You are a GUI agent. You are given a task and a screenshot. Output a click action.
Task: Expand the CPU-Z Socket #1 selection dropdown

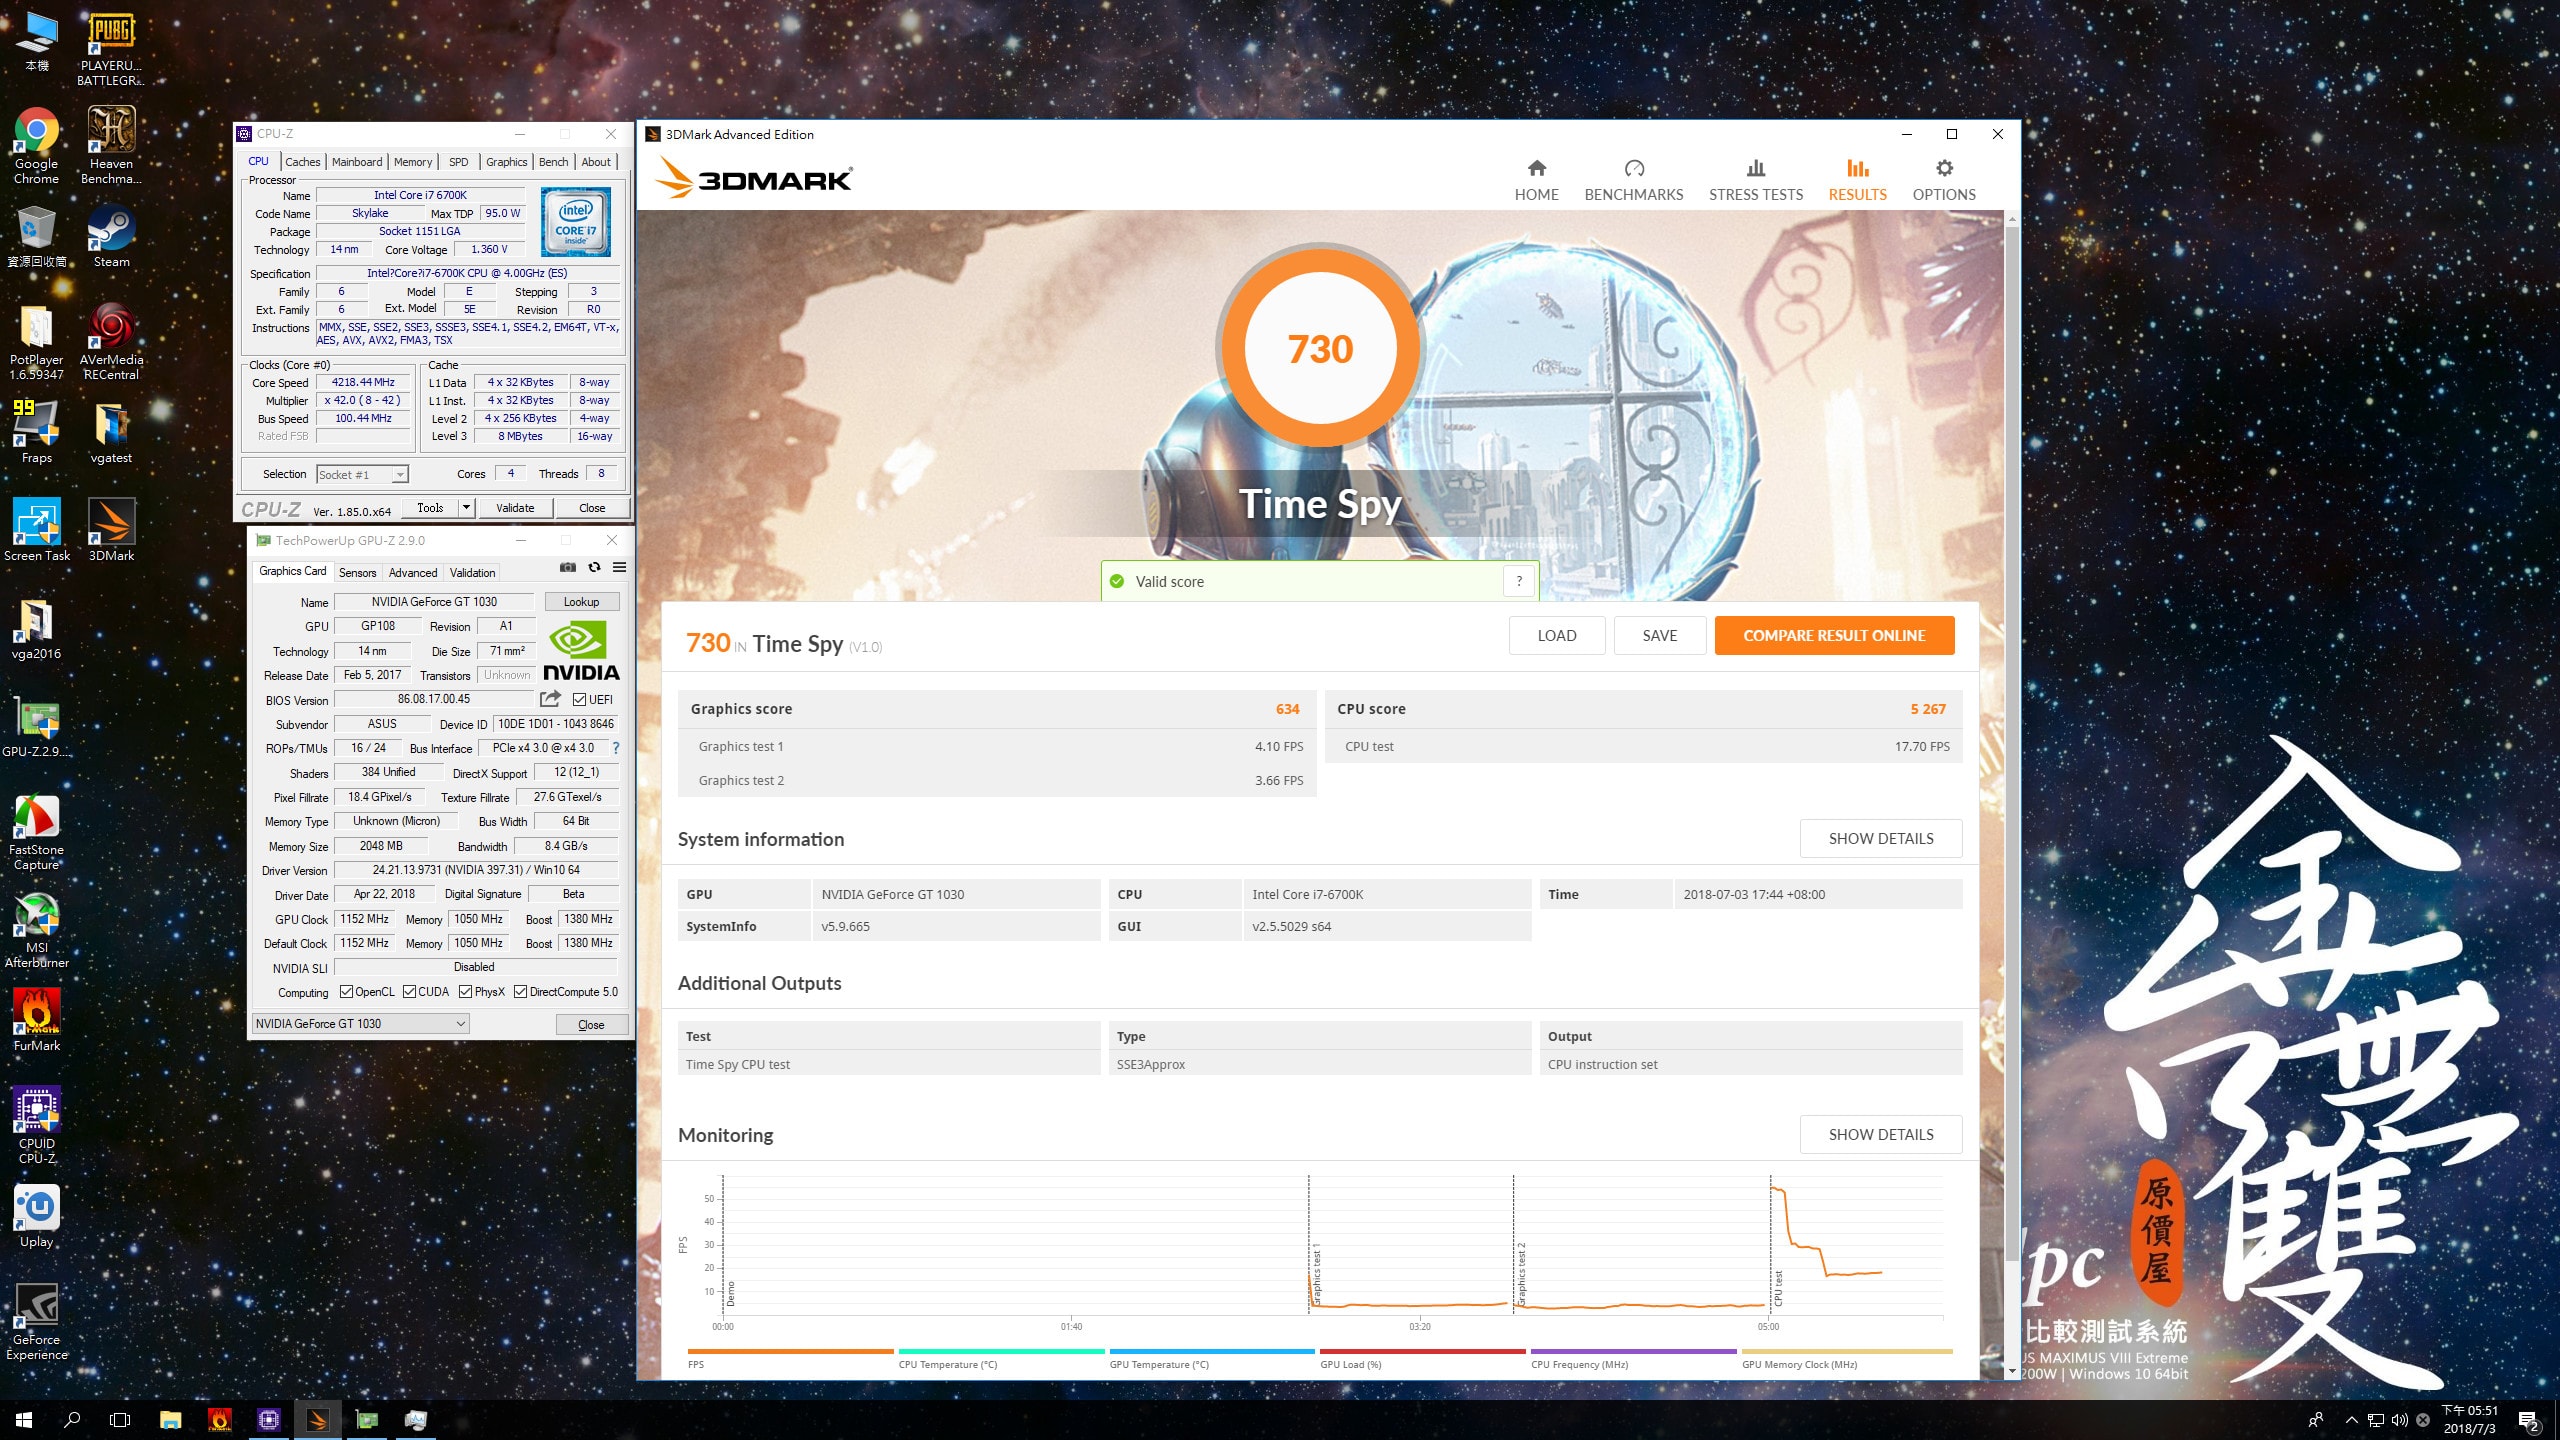click(x=400, y=475)
